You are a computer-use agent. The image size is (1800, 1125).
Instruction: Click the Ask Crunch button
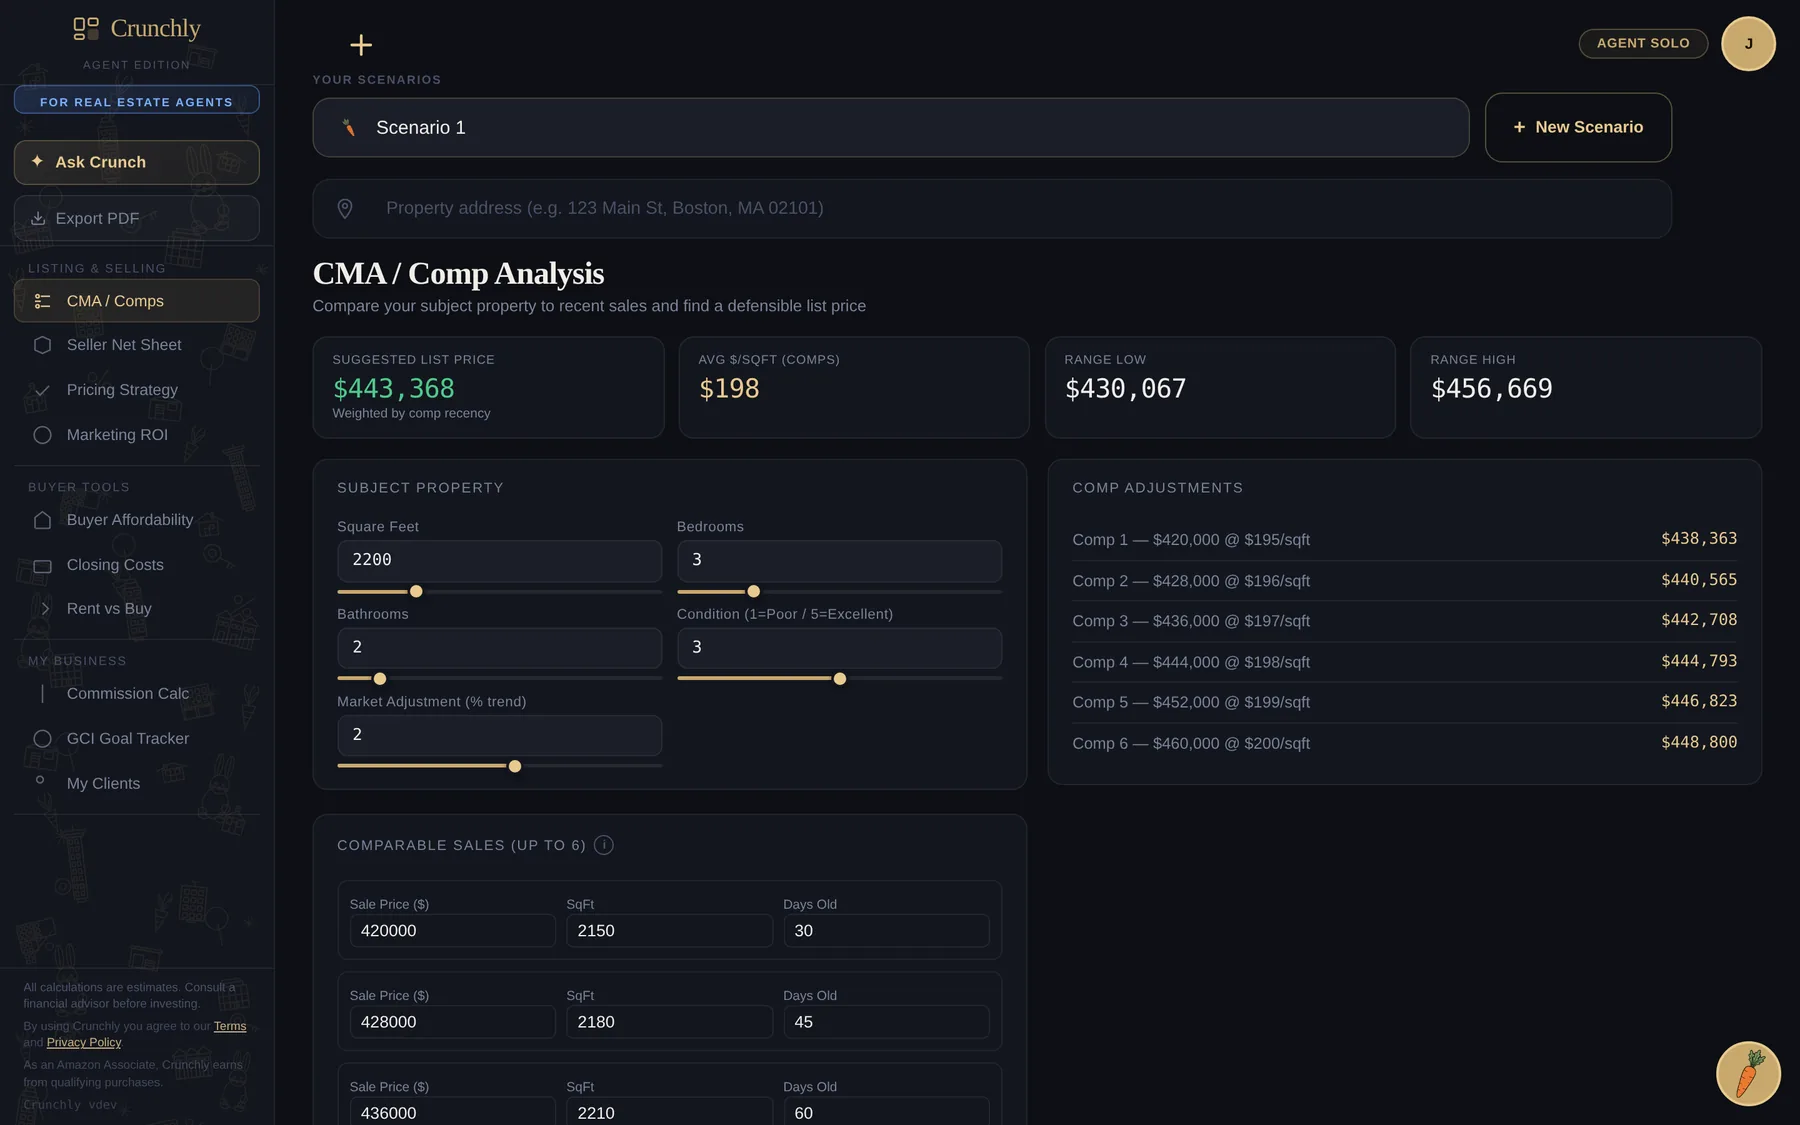pos(137,162)
